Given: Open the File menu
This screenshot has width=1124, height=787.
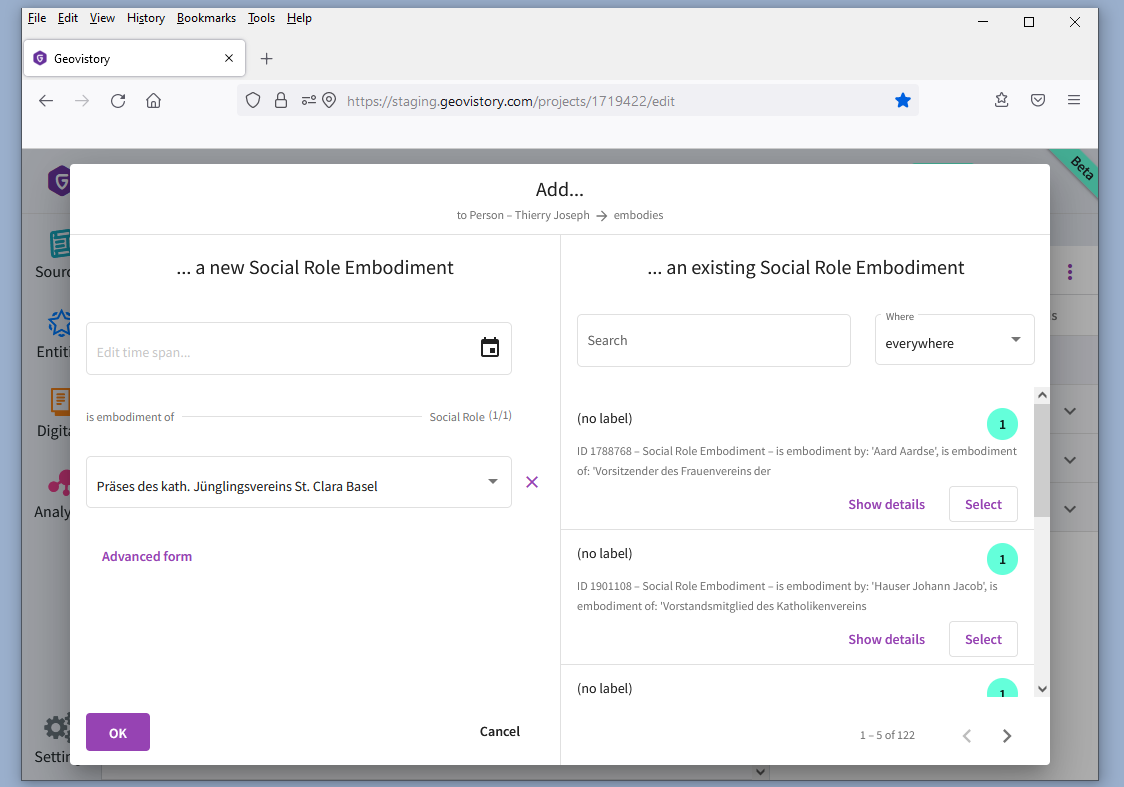Looking at the screenshot, I should coord(37,18).
